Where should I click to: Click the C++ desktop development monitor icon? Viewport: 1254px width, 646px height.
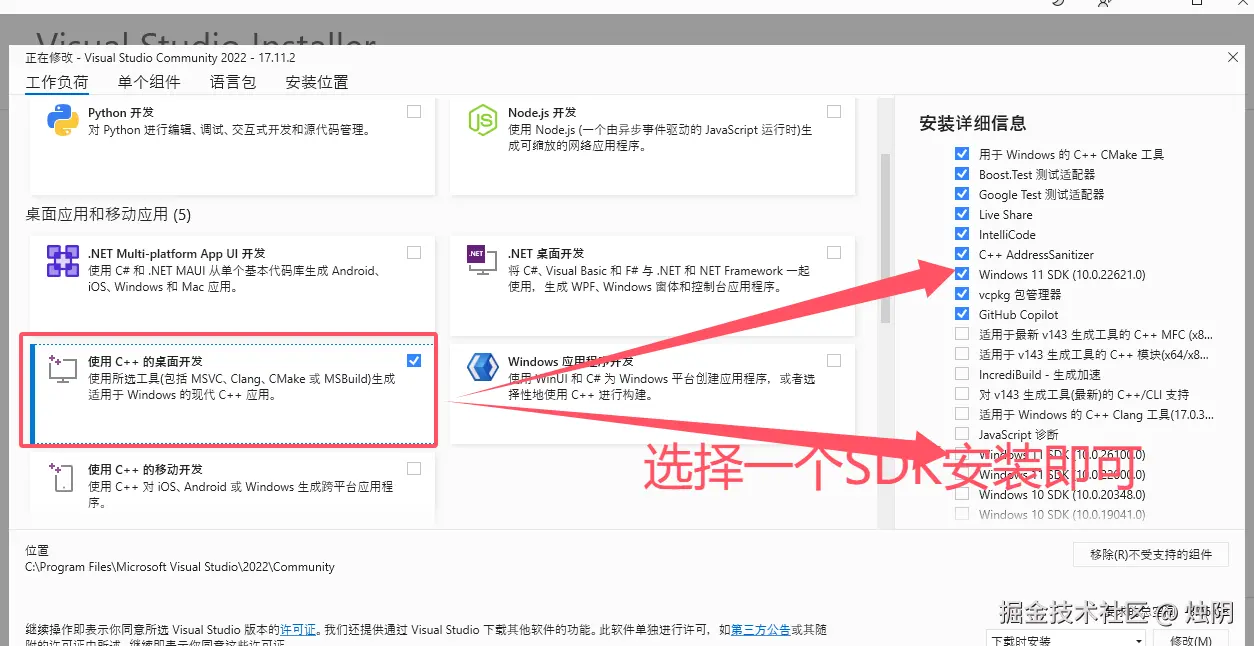click(63, 369)
